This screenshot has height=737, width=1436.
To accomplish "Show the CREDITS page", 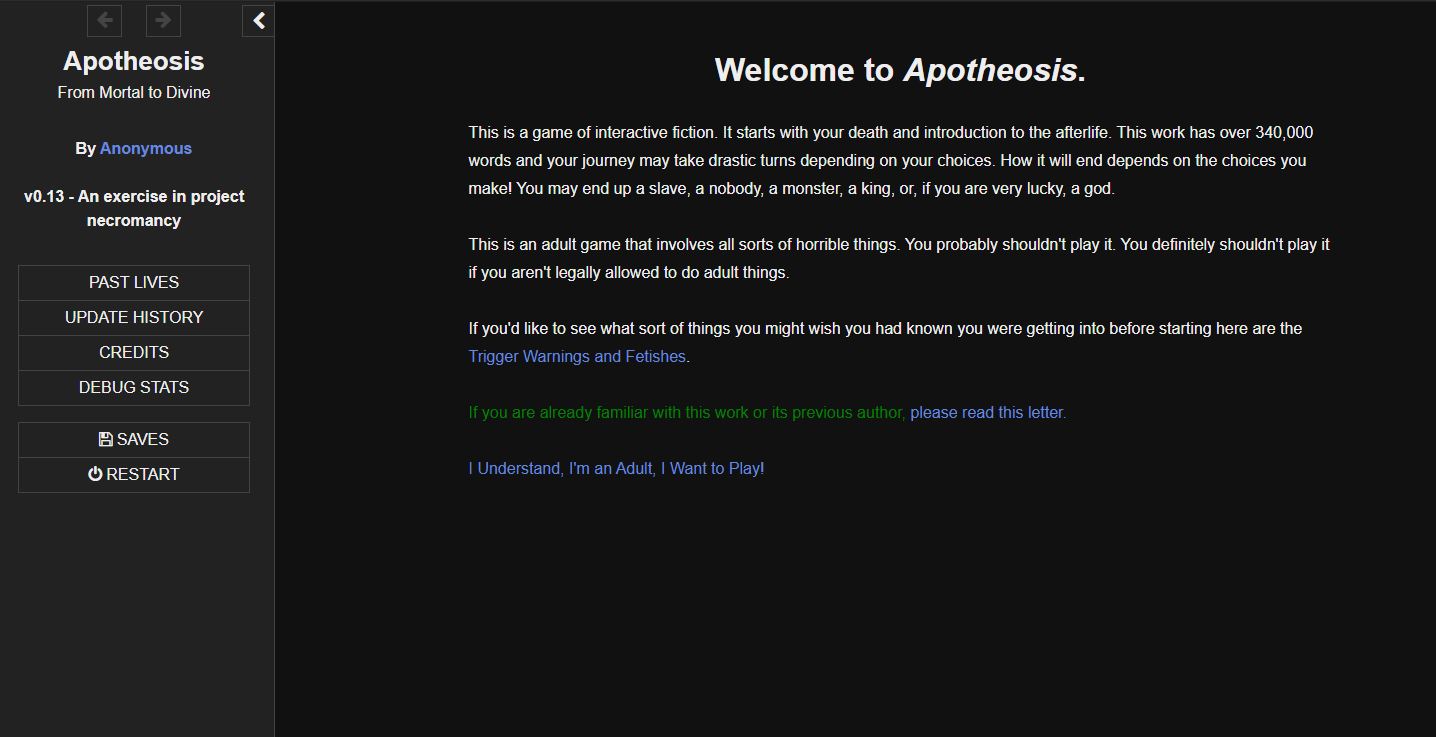I will (134, 353).
